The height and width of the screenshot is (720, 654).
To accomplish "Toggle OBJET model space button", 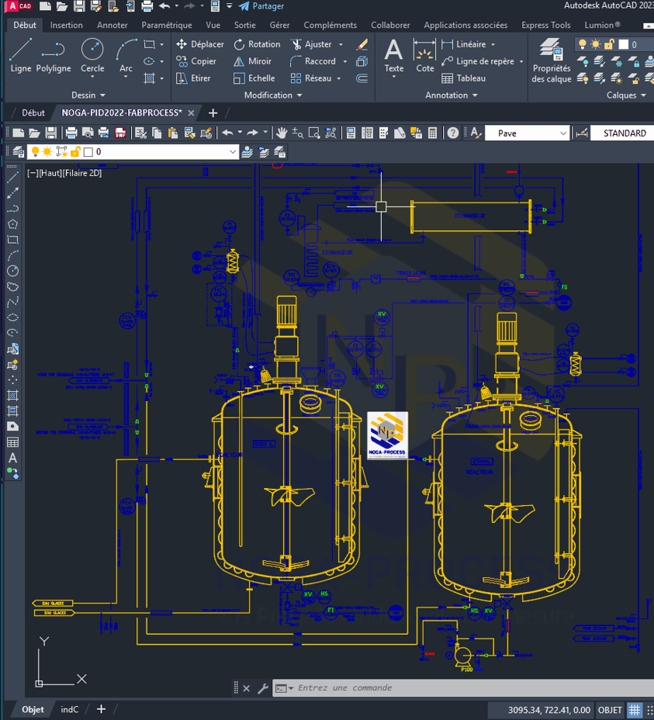I will (x=609, y=710).
